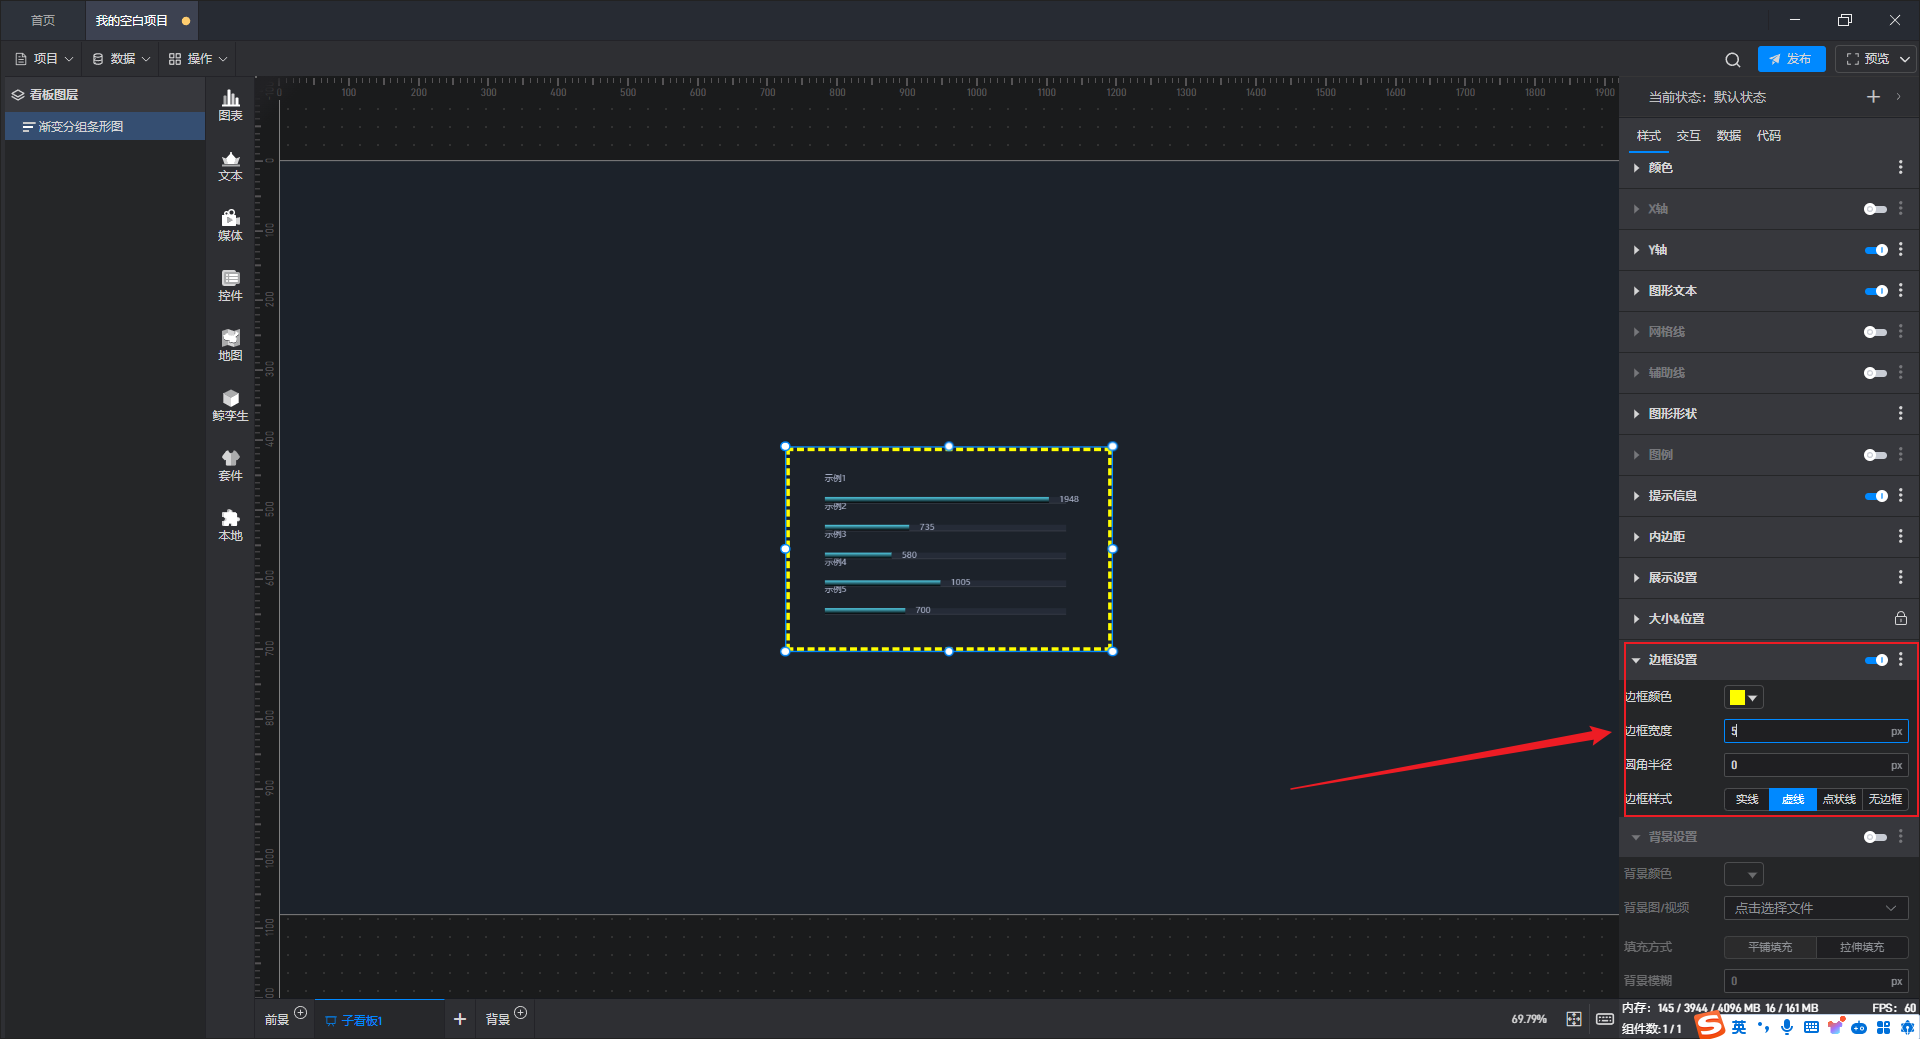Expand the 大小&位置 section

click(1636, 619)
